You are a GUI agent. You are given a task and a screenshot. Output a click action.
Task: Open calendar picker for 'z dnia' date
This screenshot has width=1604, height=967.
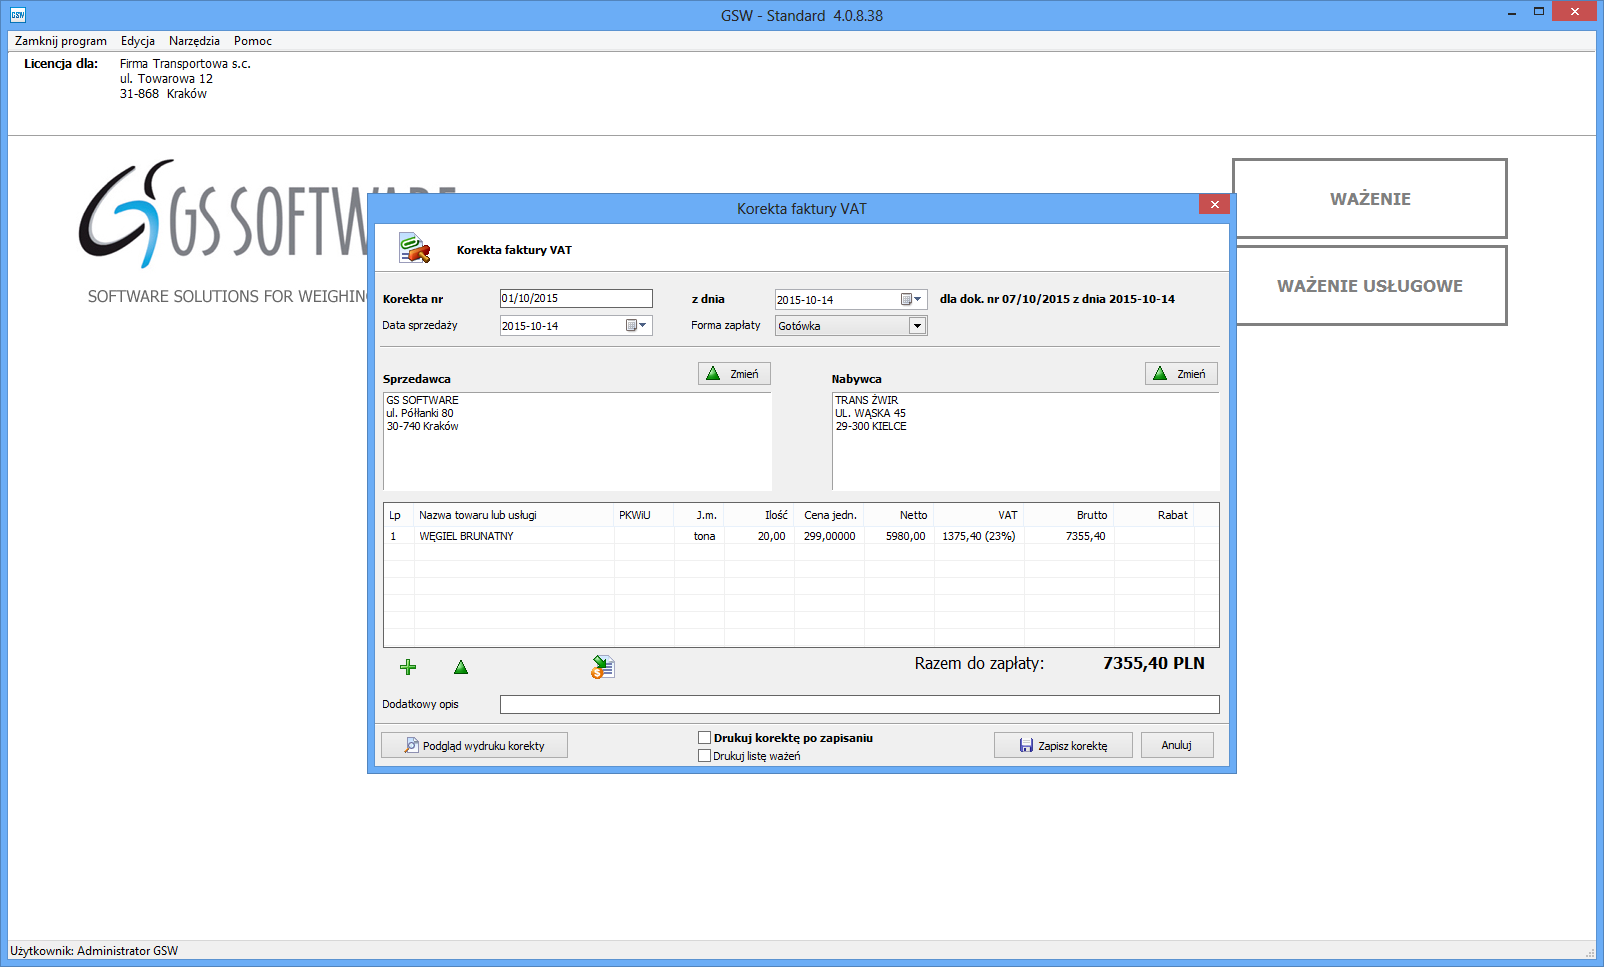[911, 300]
